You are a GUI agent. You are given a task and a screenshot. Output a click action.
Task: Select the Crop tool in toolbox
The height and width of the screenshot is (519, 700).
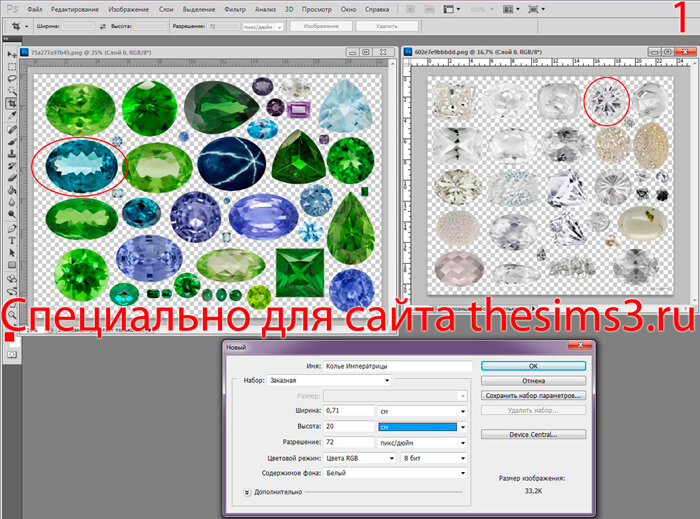click(x=12, y=103)
